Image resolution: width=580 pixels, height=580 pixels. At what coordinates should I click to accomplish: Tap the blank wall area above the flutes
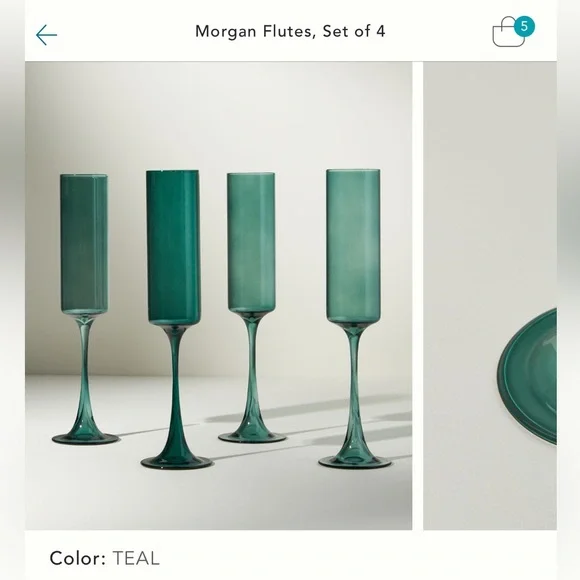(219, 115)
